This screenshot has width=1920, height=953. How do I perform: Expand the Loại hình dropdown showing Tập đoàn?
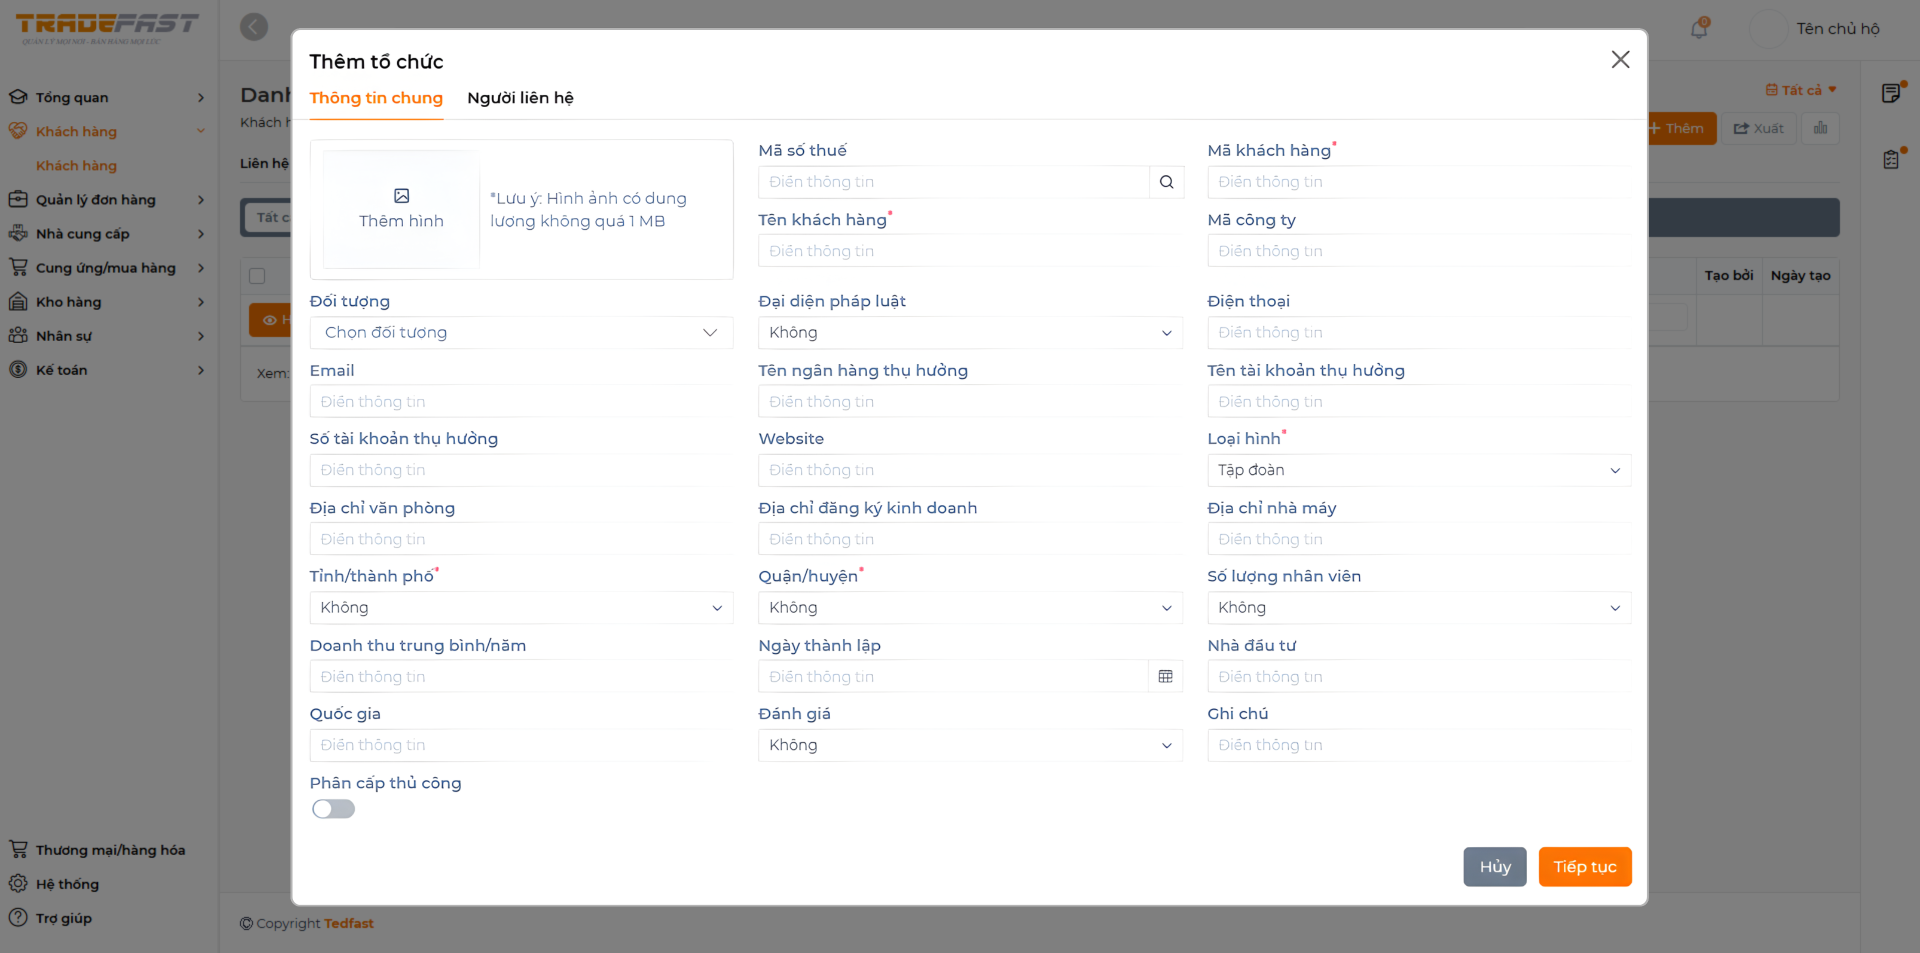click(x=1418, y=470)
